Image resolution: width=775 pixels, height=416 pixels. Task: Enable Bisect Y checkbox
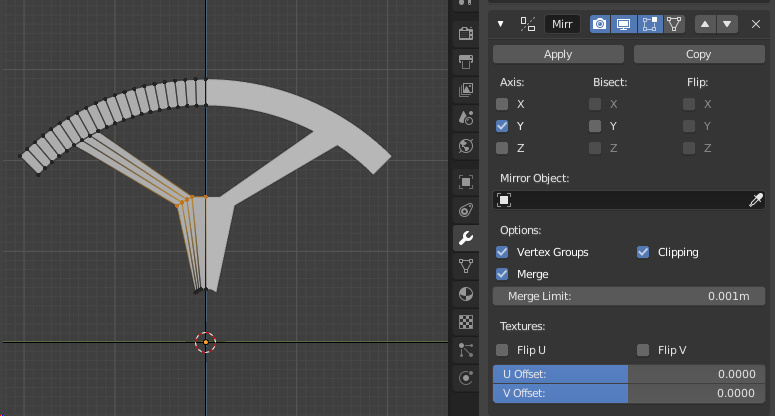point(595,126)
